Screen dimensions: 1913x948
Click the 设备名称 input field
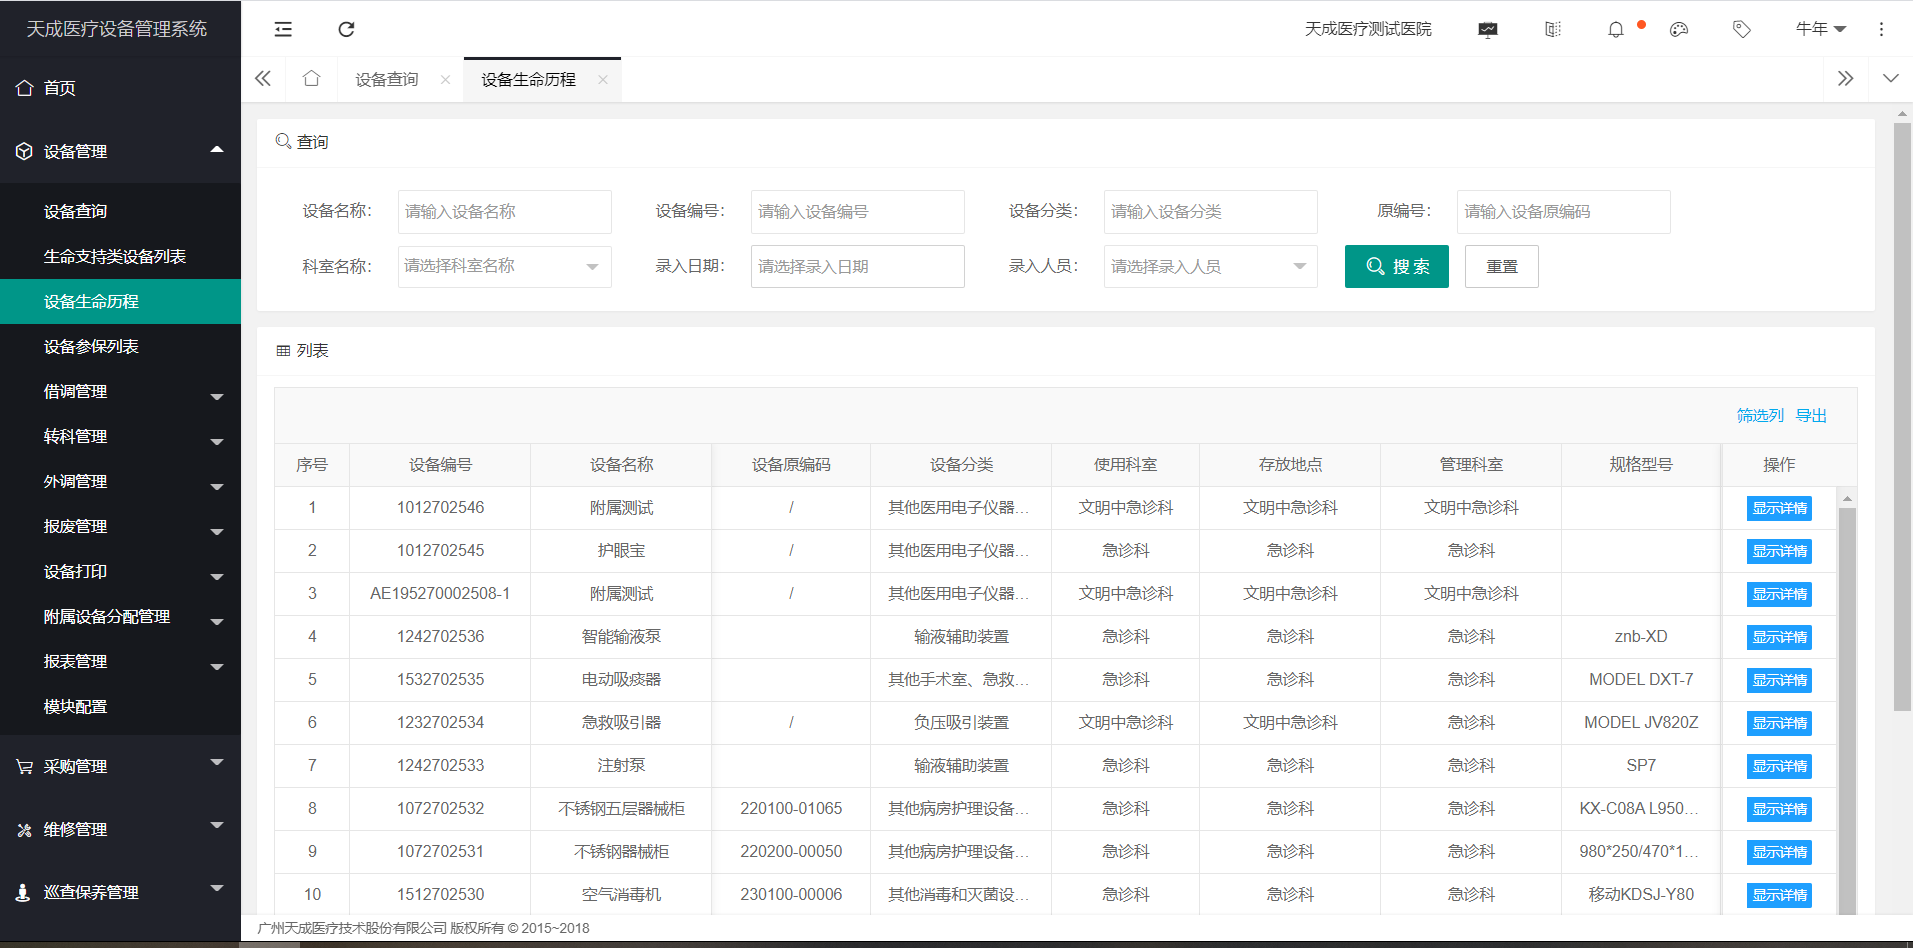click(505, 212)
